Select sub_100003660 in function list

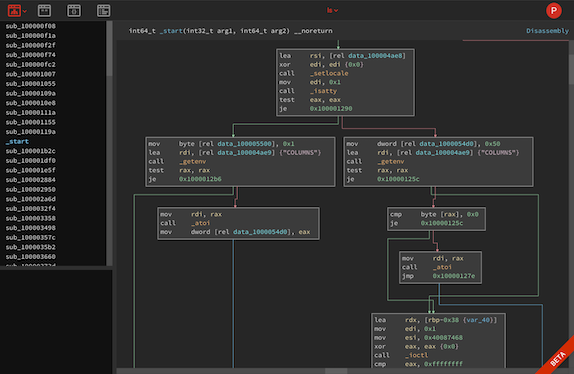[31, 257]
